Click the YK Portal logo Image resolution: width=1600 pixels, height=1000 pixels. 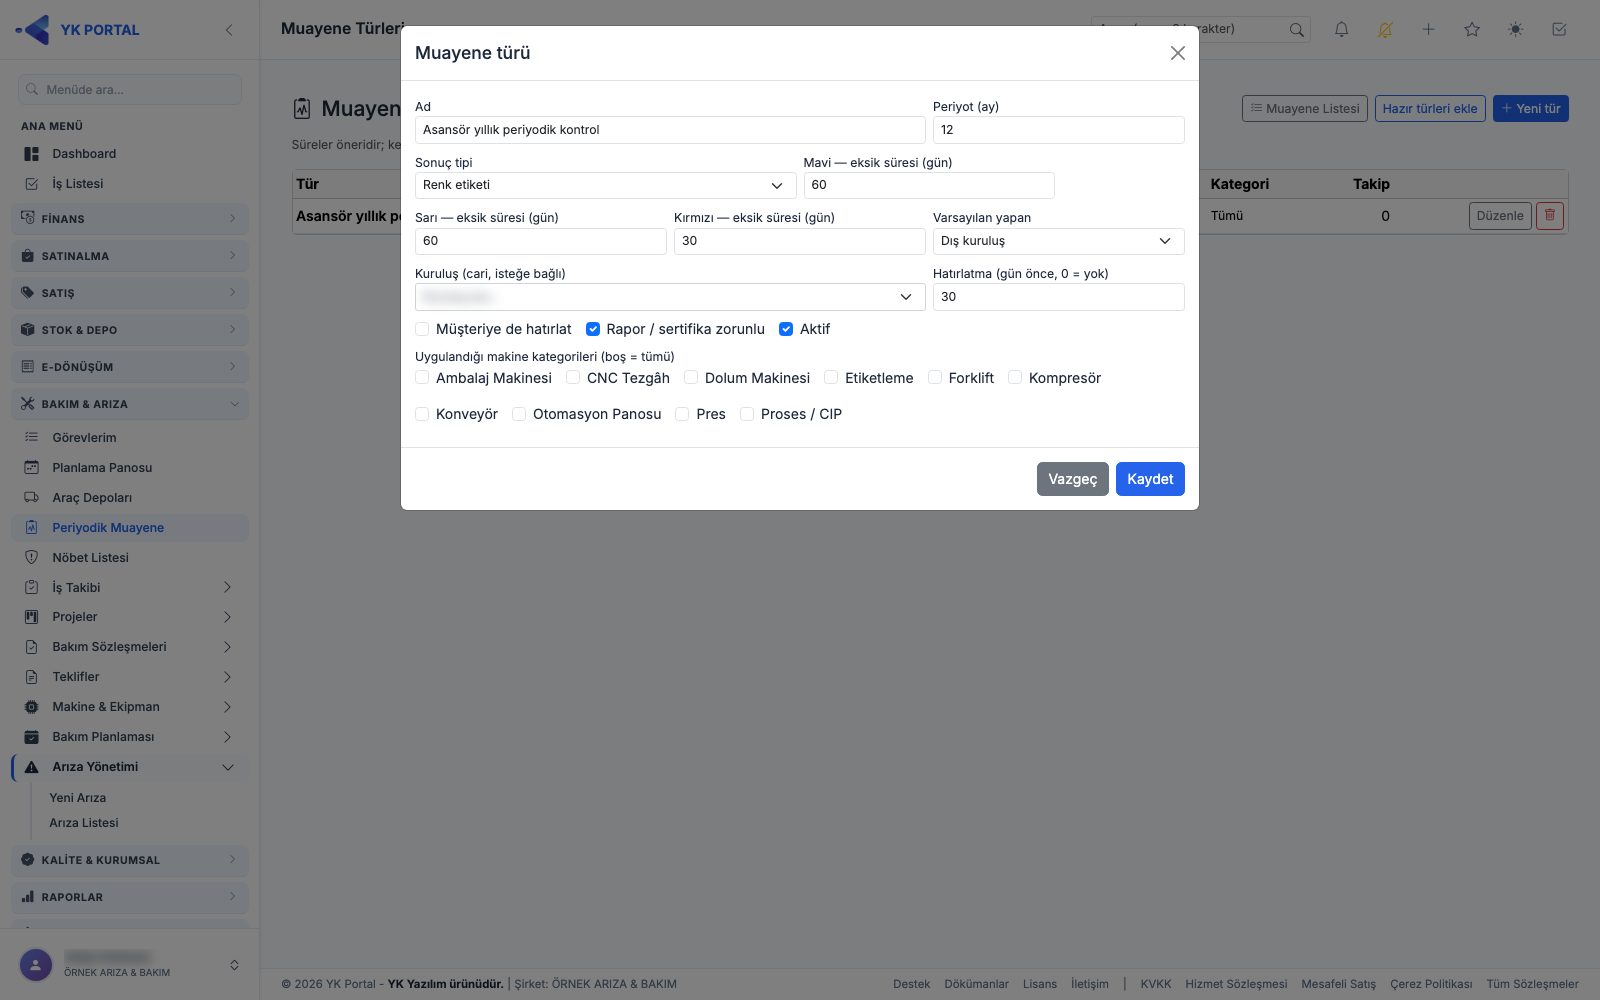(78, 30)
